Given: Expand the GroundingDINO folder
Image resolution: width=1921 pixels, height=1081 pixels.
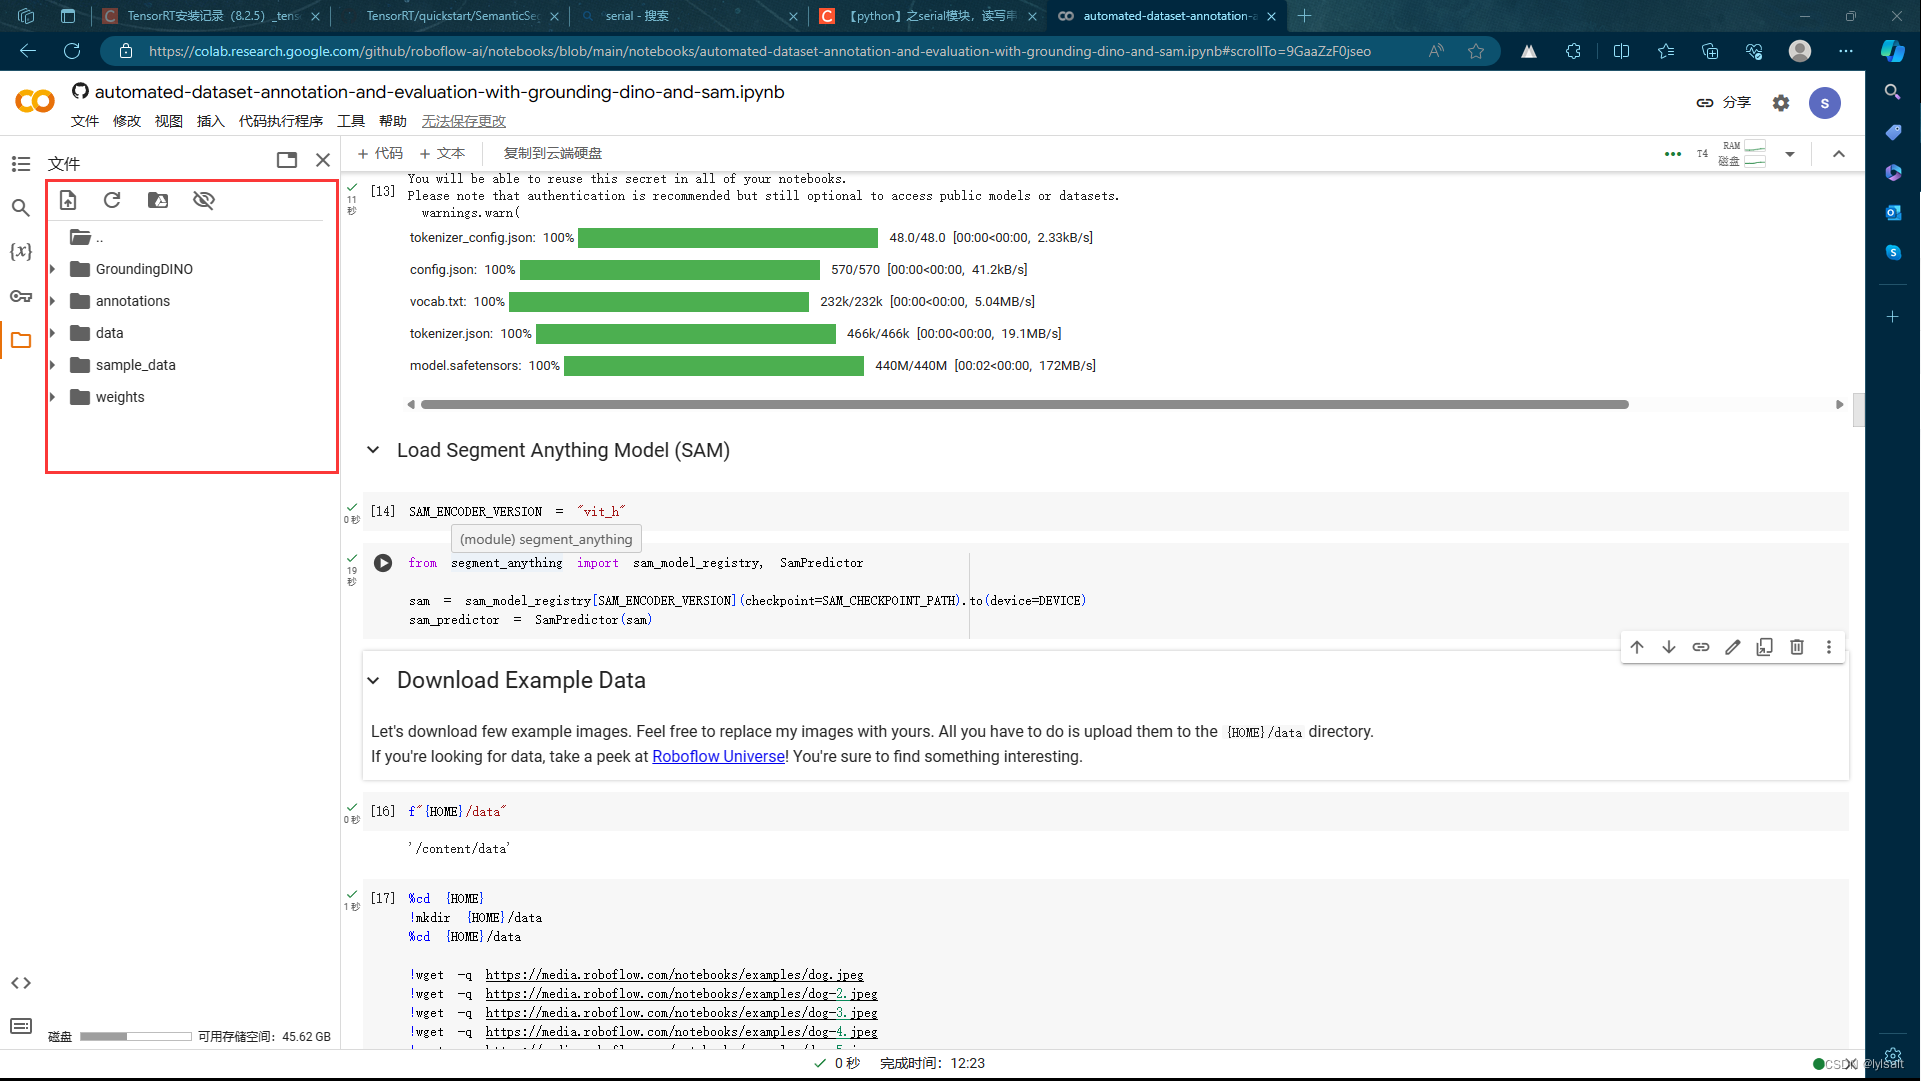Looking at the screenshot, I should (x=53, y=269).
